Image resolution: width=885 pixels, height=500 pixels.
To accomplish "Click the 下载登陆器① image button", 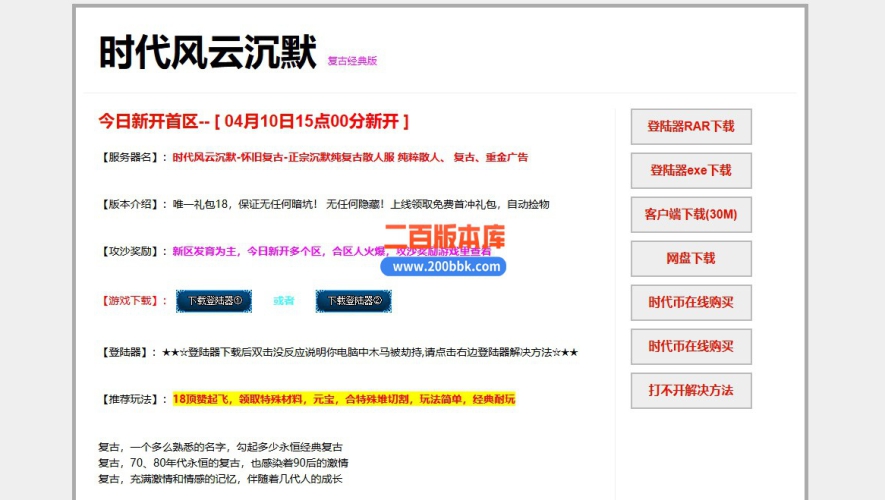I will [x=208, y=300].
